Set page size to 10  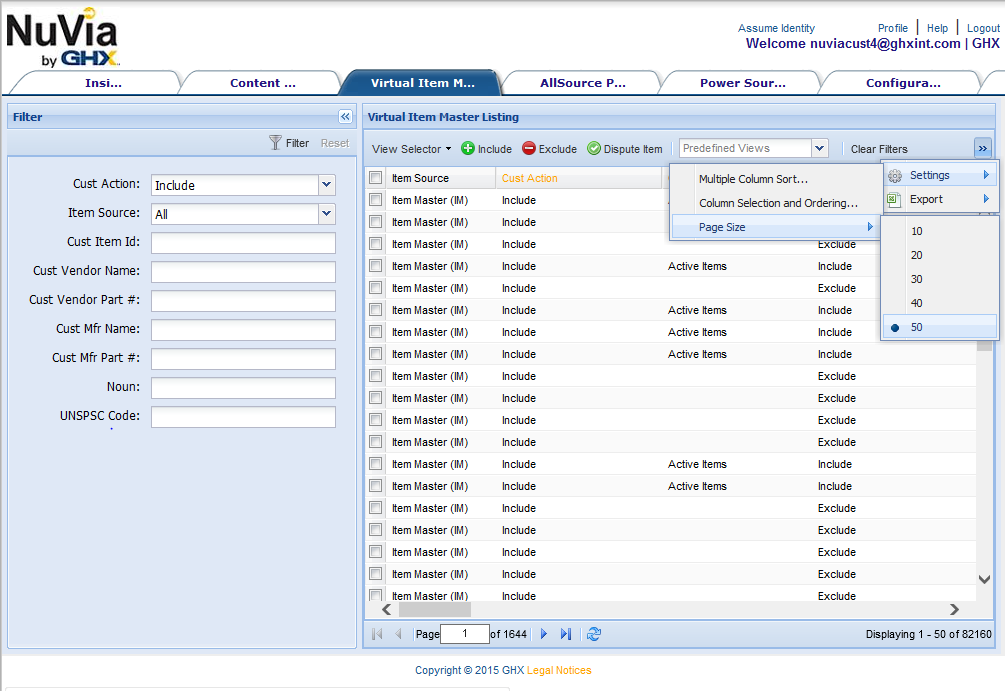pyautogui.click(x=940, y=231)
